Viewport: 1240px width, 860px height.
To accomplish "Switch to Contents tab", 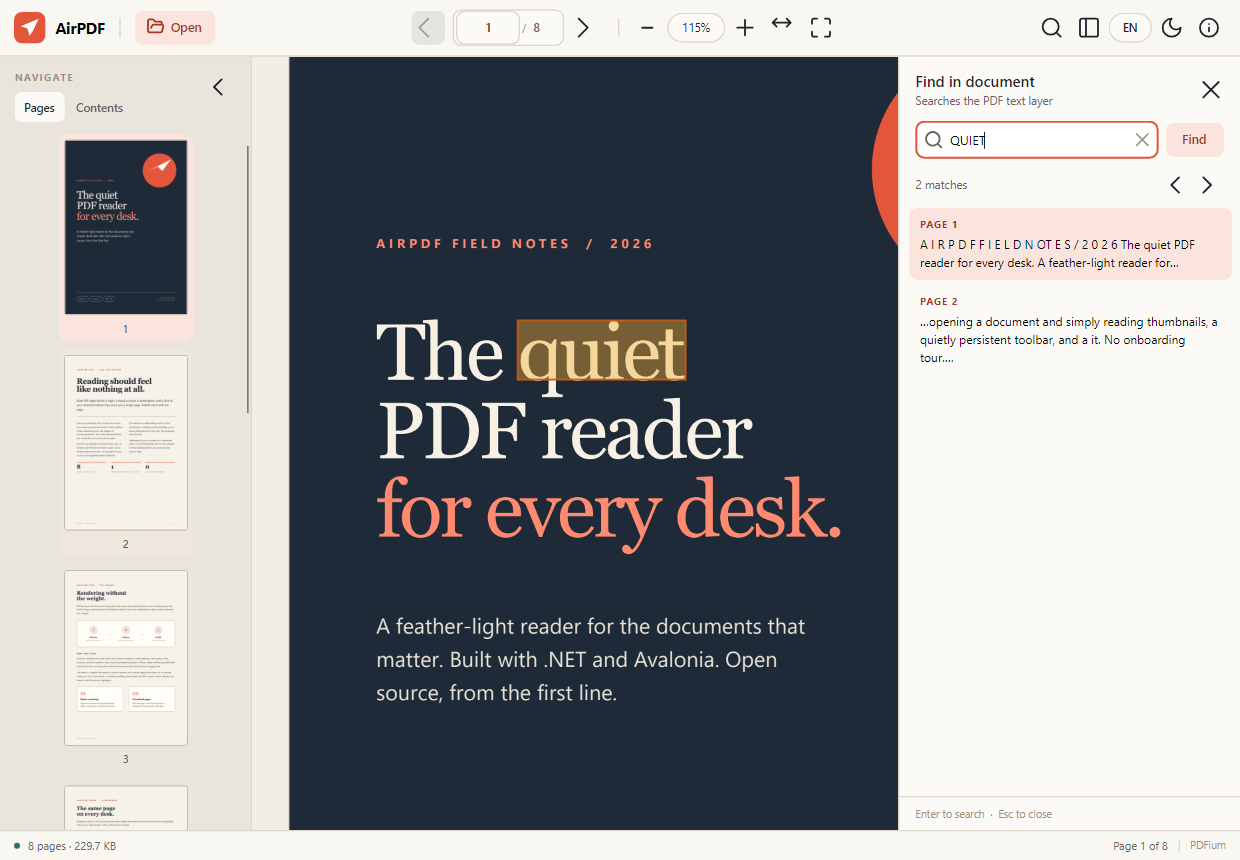I will tap(99, 108).
